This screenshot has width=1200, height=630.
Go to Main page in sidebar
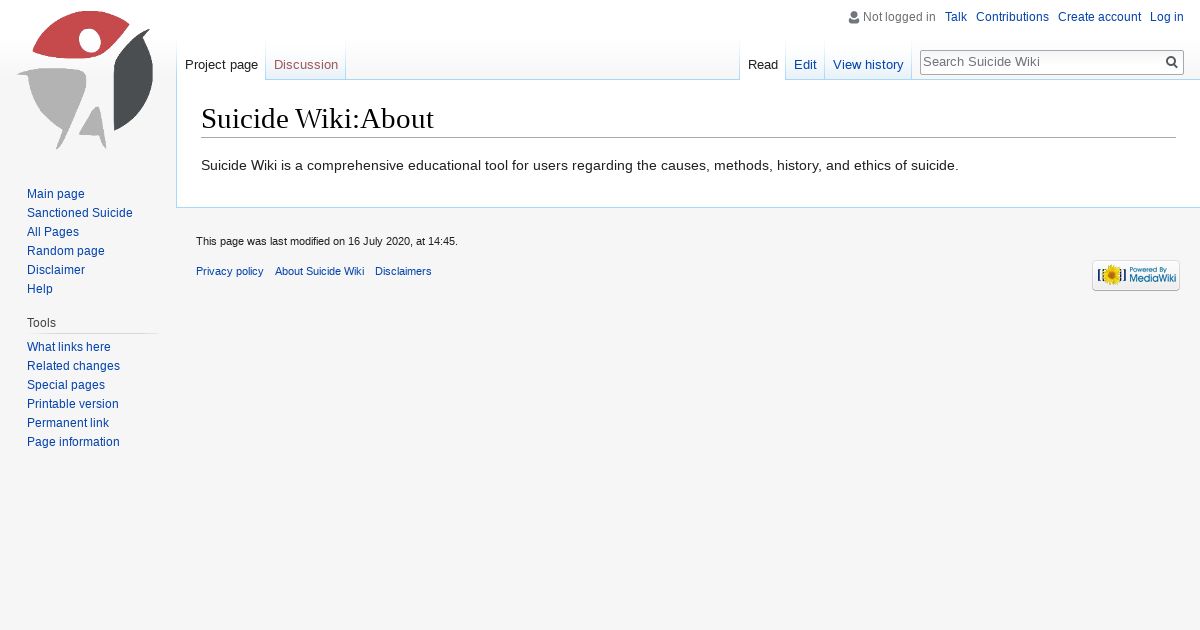[x=56, y=194]
